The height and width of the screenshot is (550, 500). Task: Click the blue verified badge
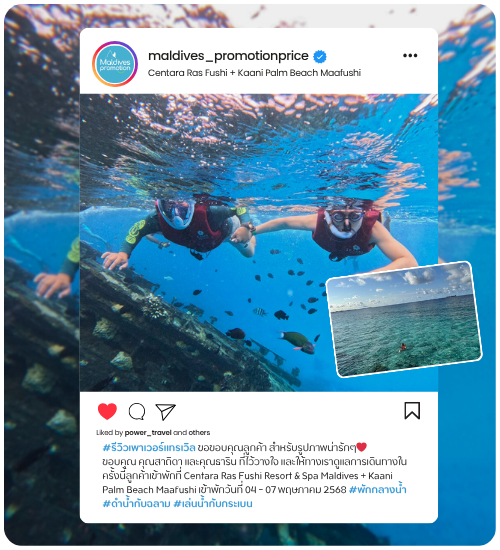coord(319,56)
